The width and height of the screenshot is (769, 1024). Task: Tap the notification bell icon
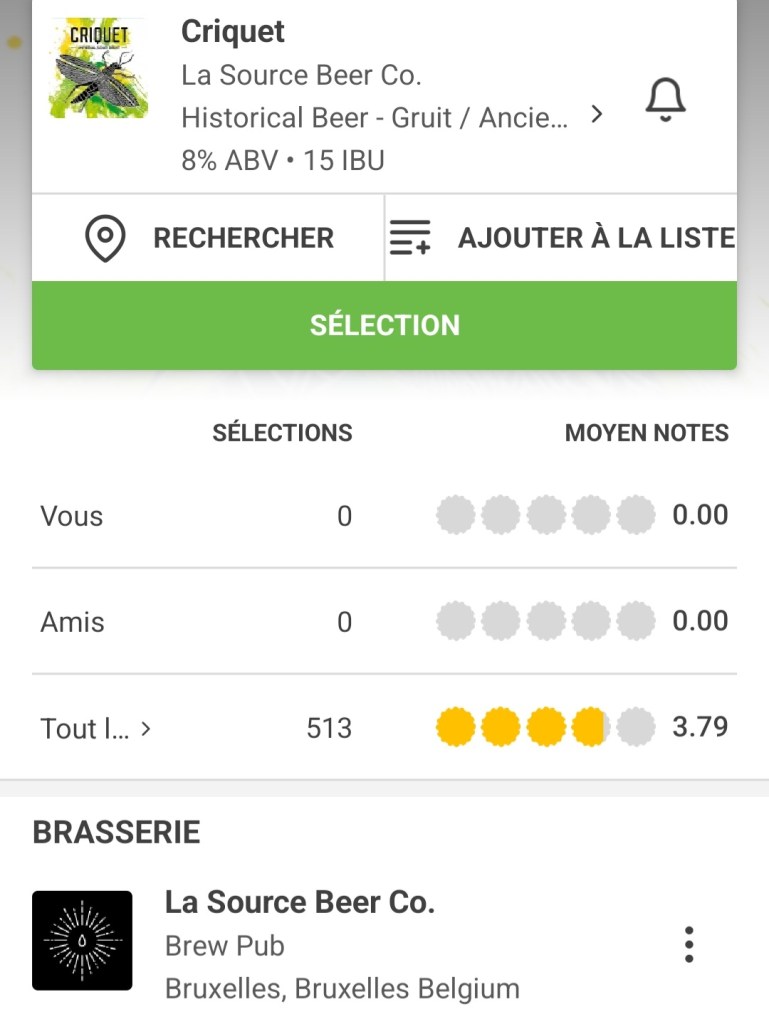(x=665, y=100)
